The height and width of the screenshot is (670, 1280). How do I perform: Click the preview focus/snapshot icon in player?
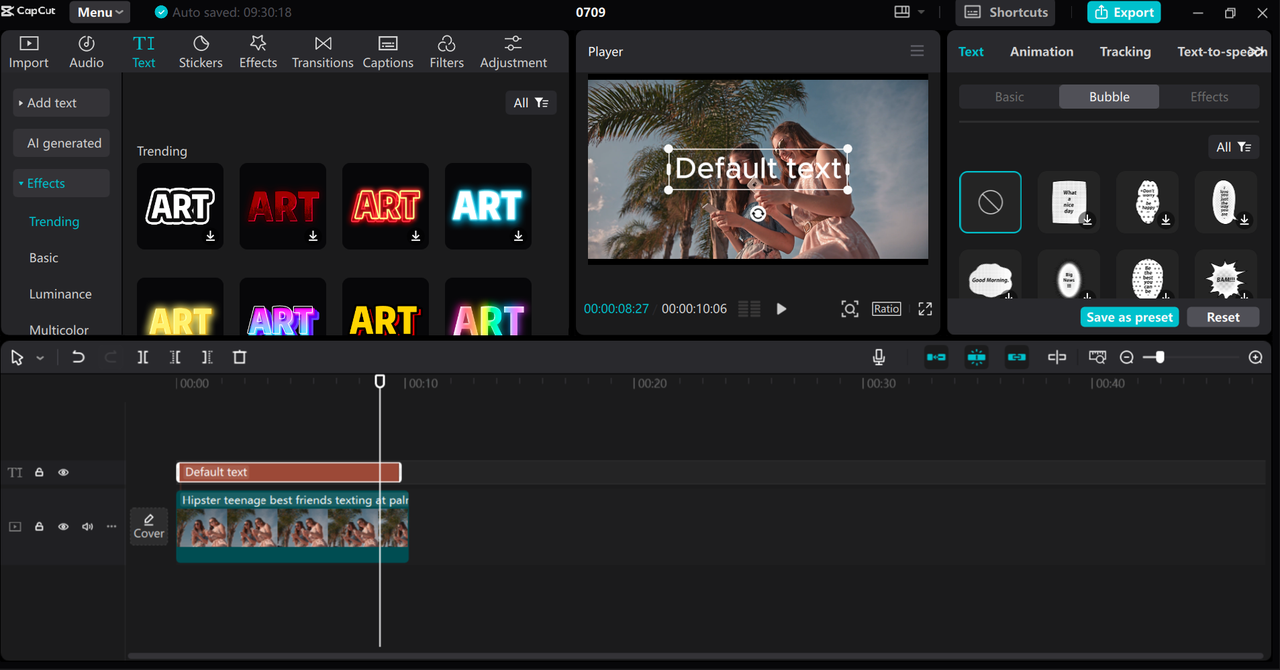tap(849, 309)
